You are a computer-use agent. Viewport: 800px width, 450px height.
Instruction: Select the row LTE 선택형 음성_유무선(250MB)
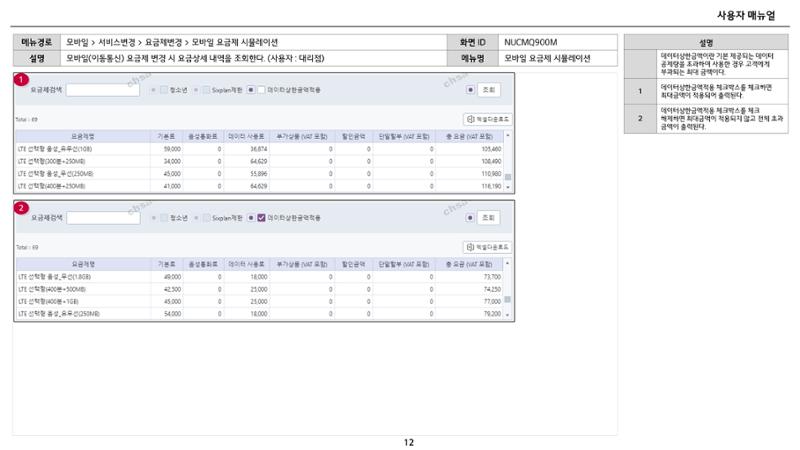click(x=259, y=314)
